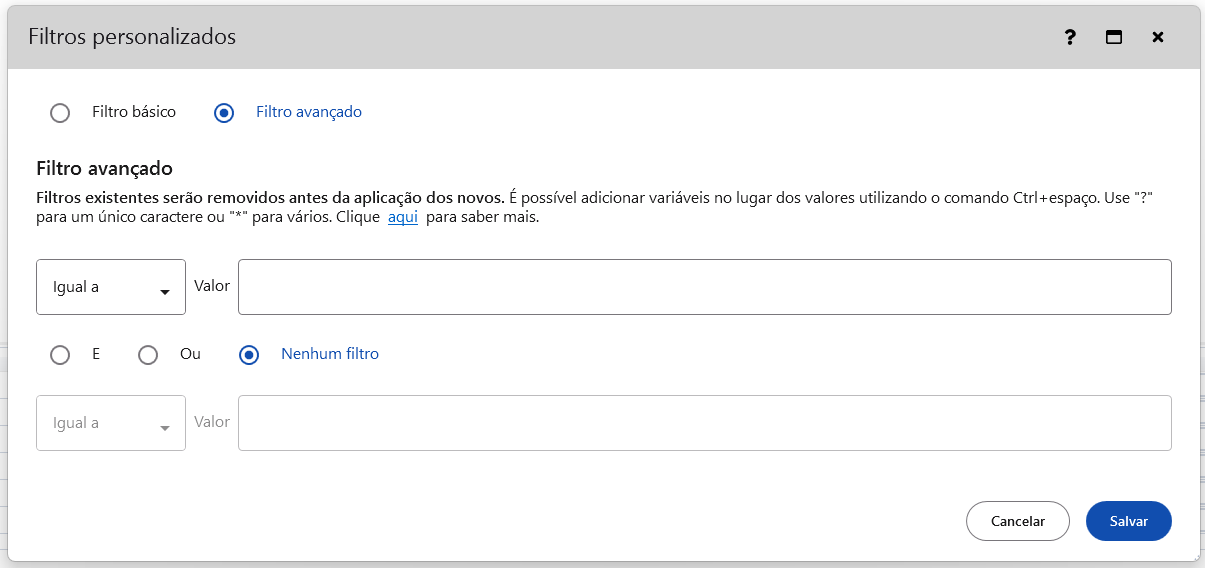The height and width of the screenshot is (568, 1205).
Task: Select the Filtro avançado radio button
Action: (x=224, y=113)
